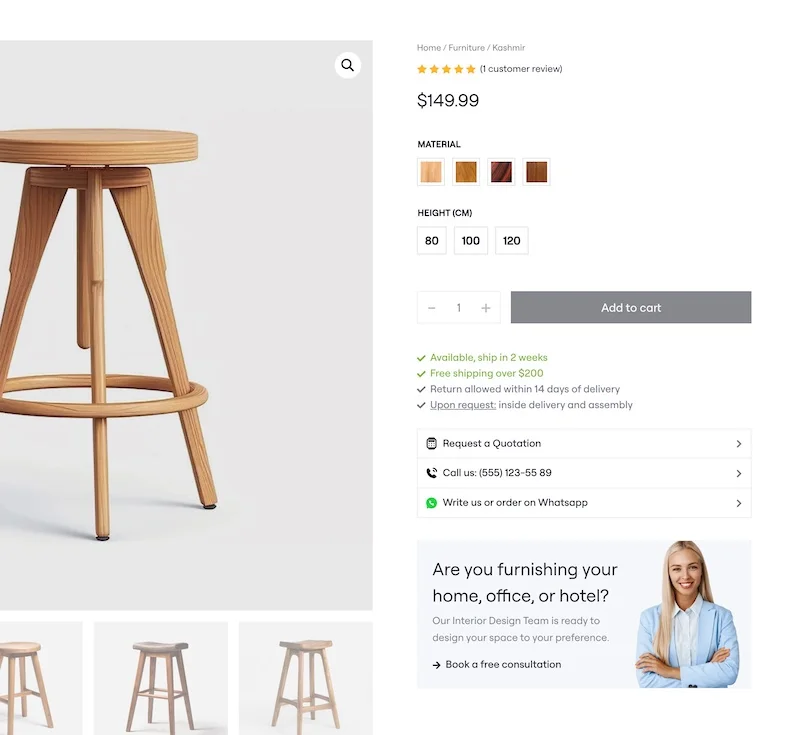This screenshot has width=800, height=735.
Task: Expand the Call us row chevron
Action: click(738, 473)
